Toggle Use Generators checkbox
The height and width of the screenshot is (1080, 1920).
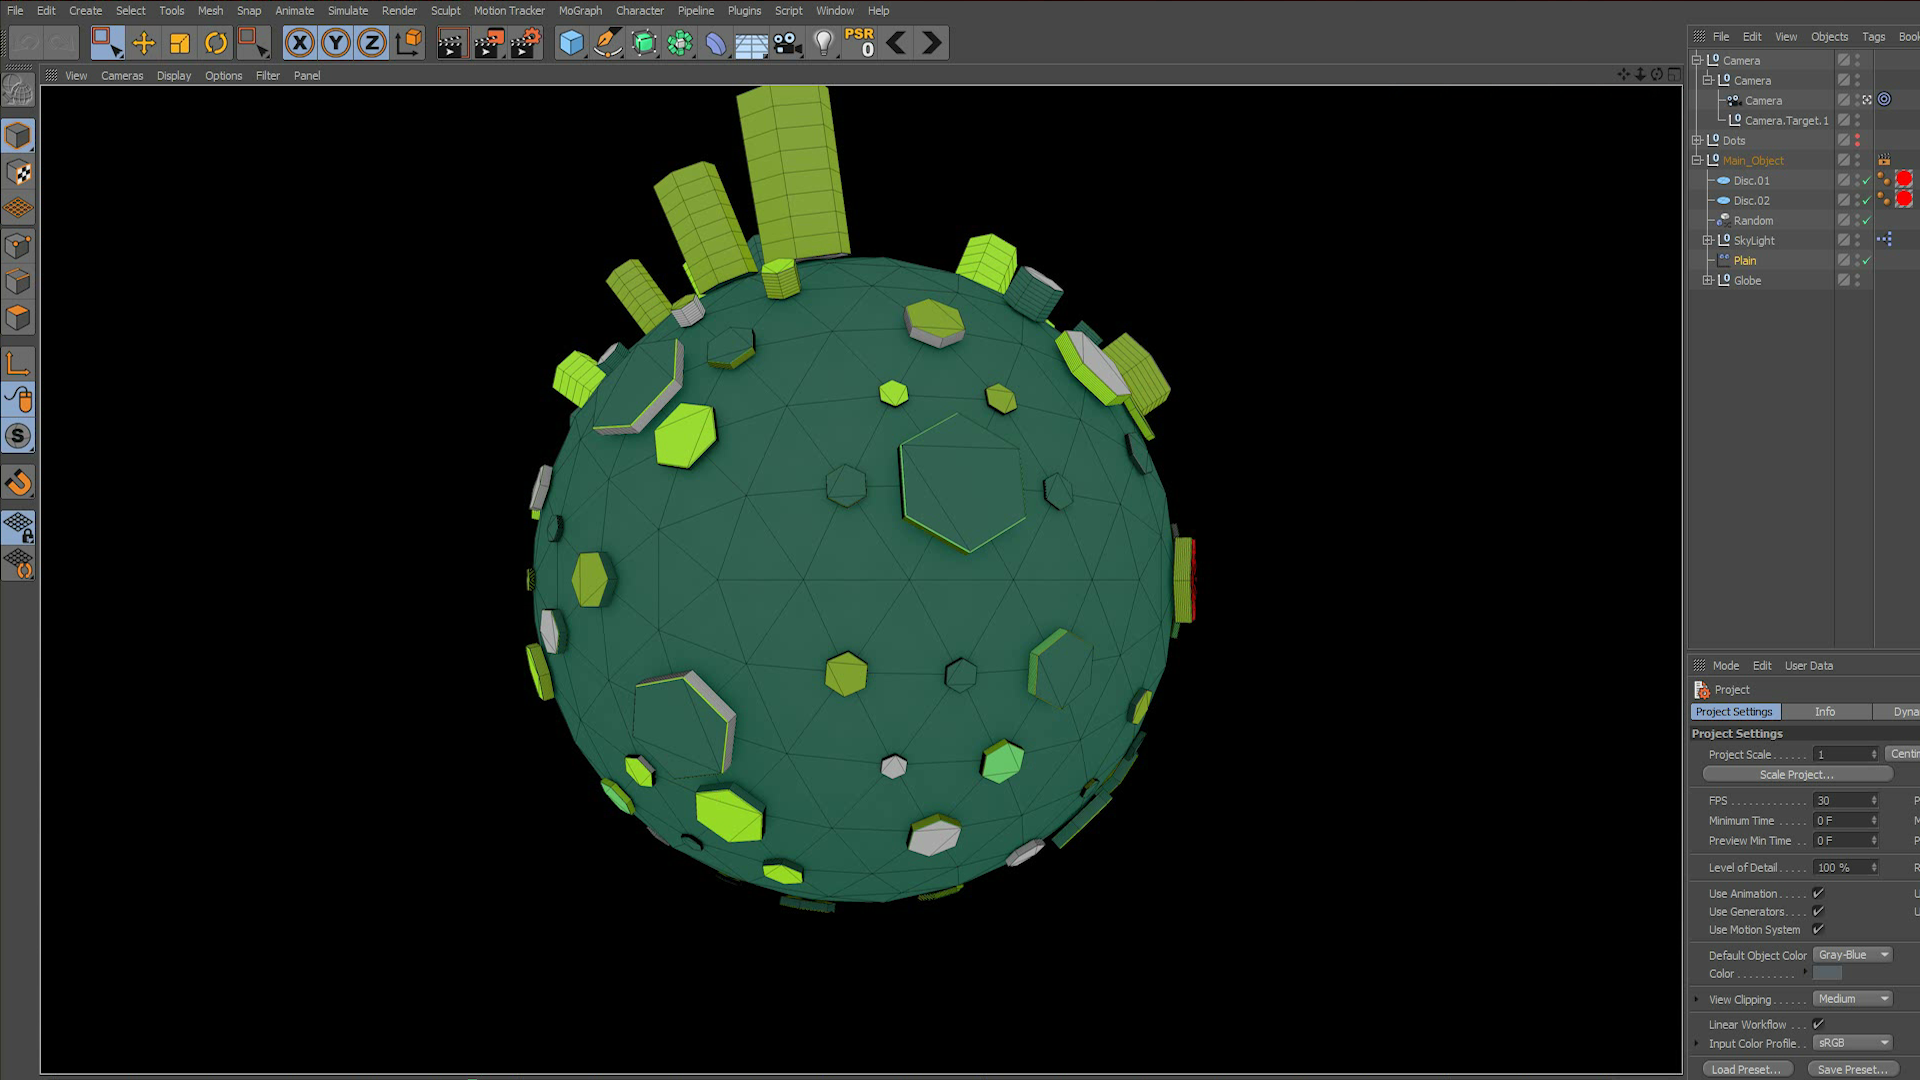tap(1818, 911)
